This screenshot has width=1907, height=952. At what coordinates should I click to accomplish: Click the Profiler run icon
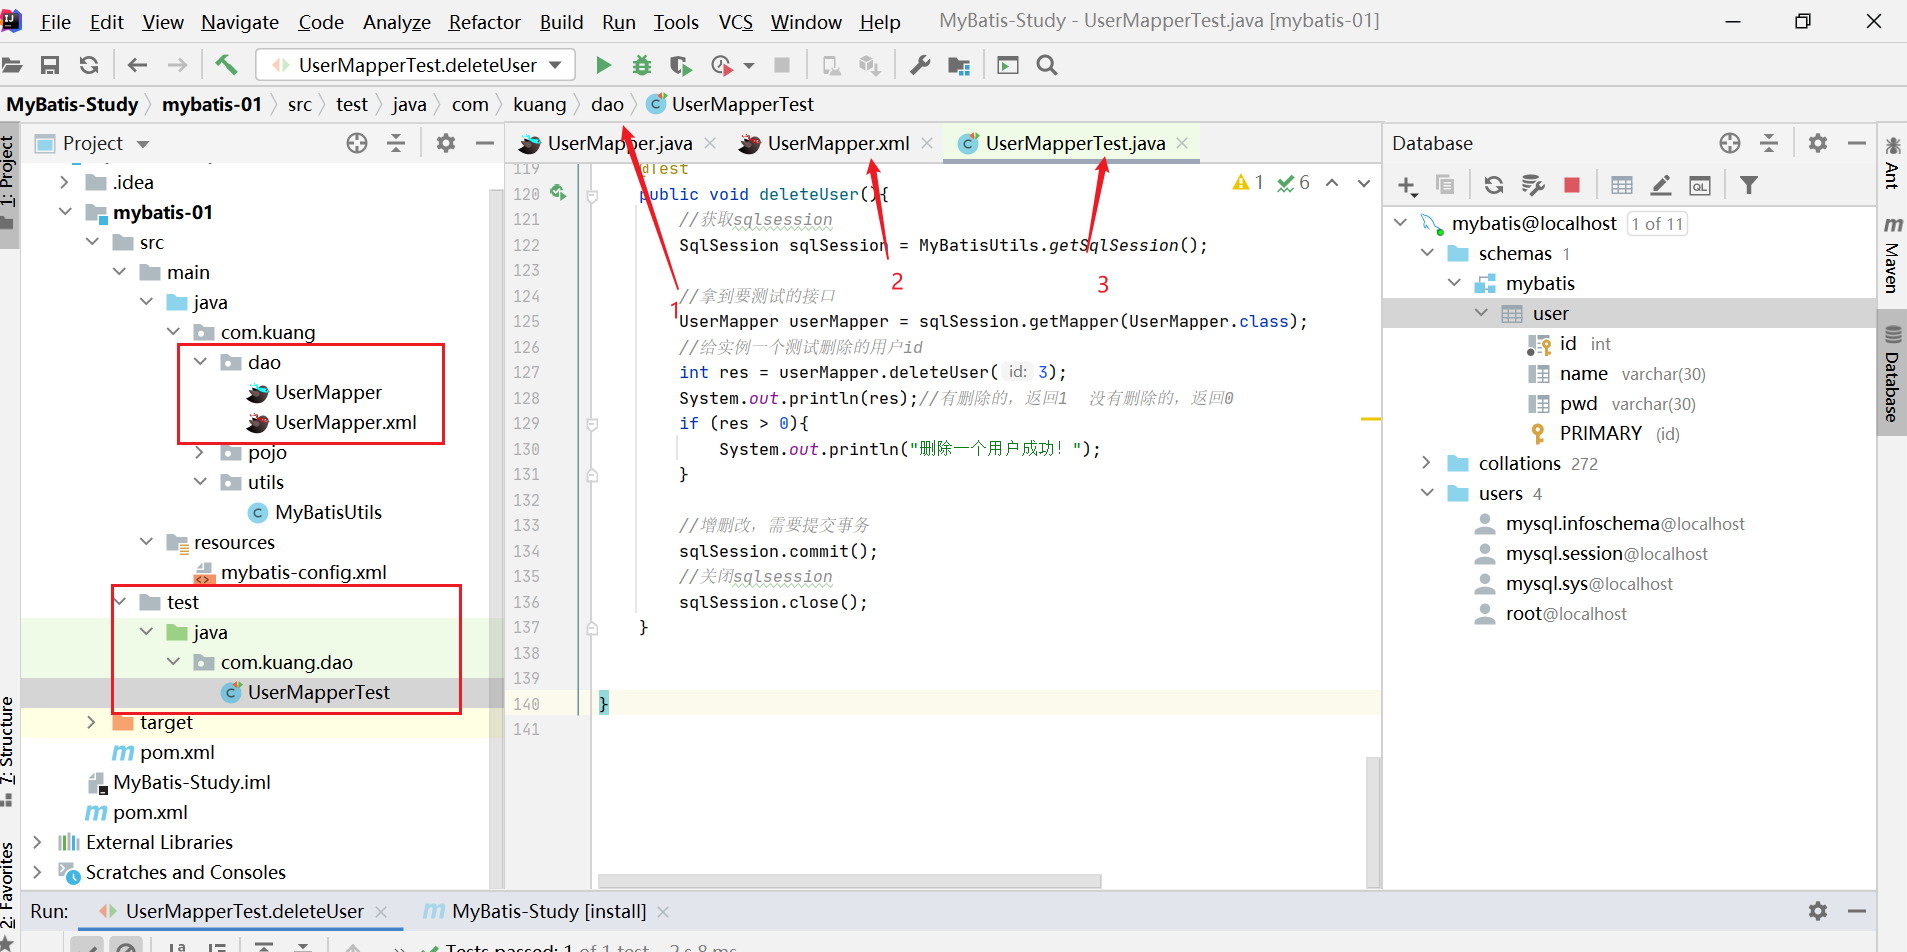click(722, 65)
